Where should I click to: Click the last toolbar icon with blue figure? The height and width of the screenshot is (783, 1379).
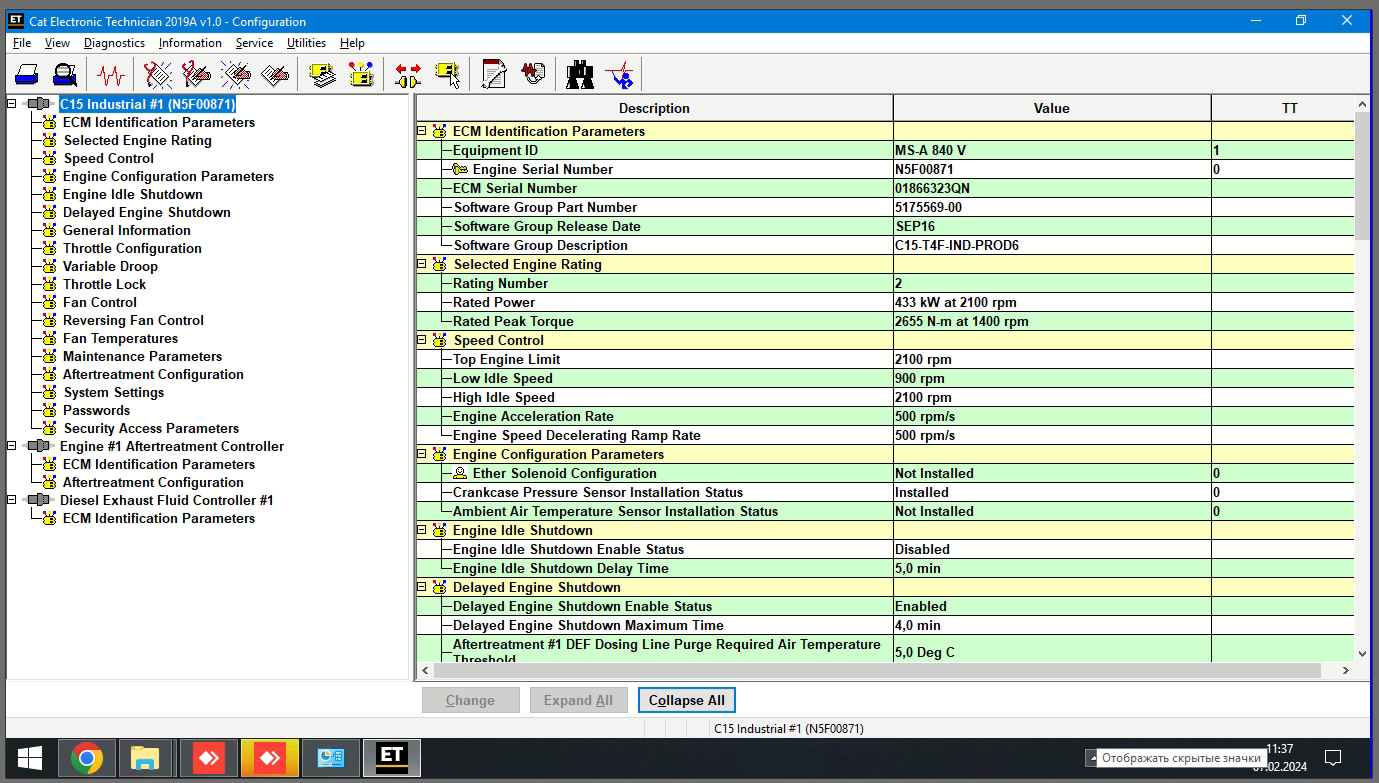tap(620, 74)
